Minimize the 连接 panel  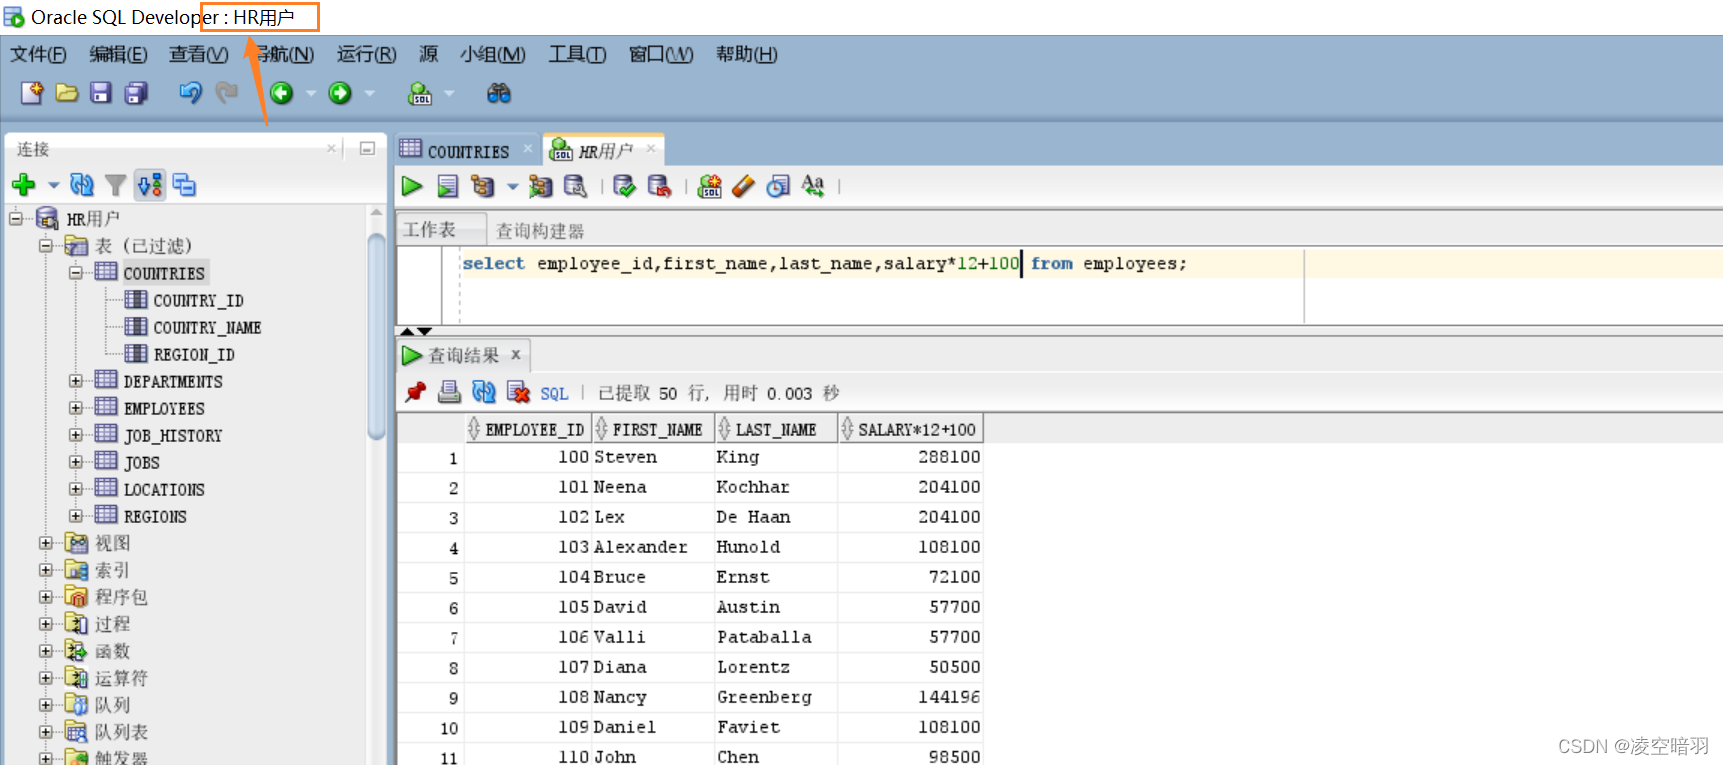click(x=367, y=149)
